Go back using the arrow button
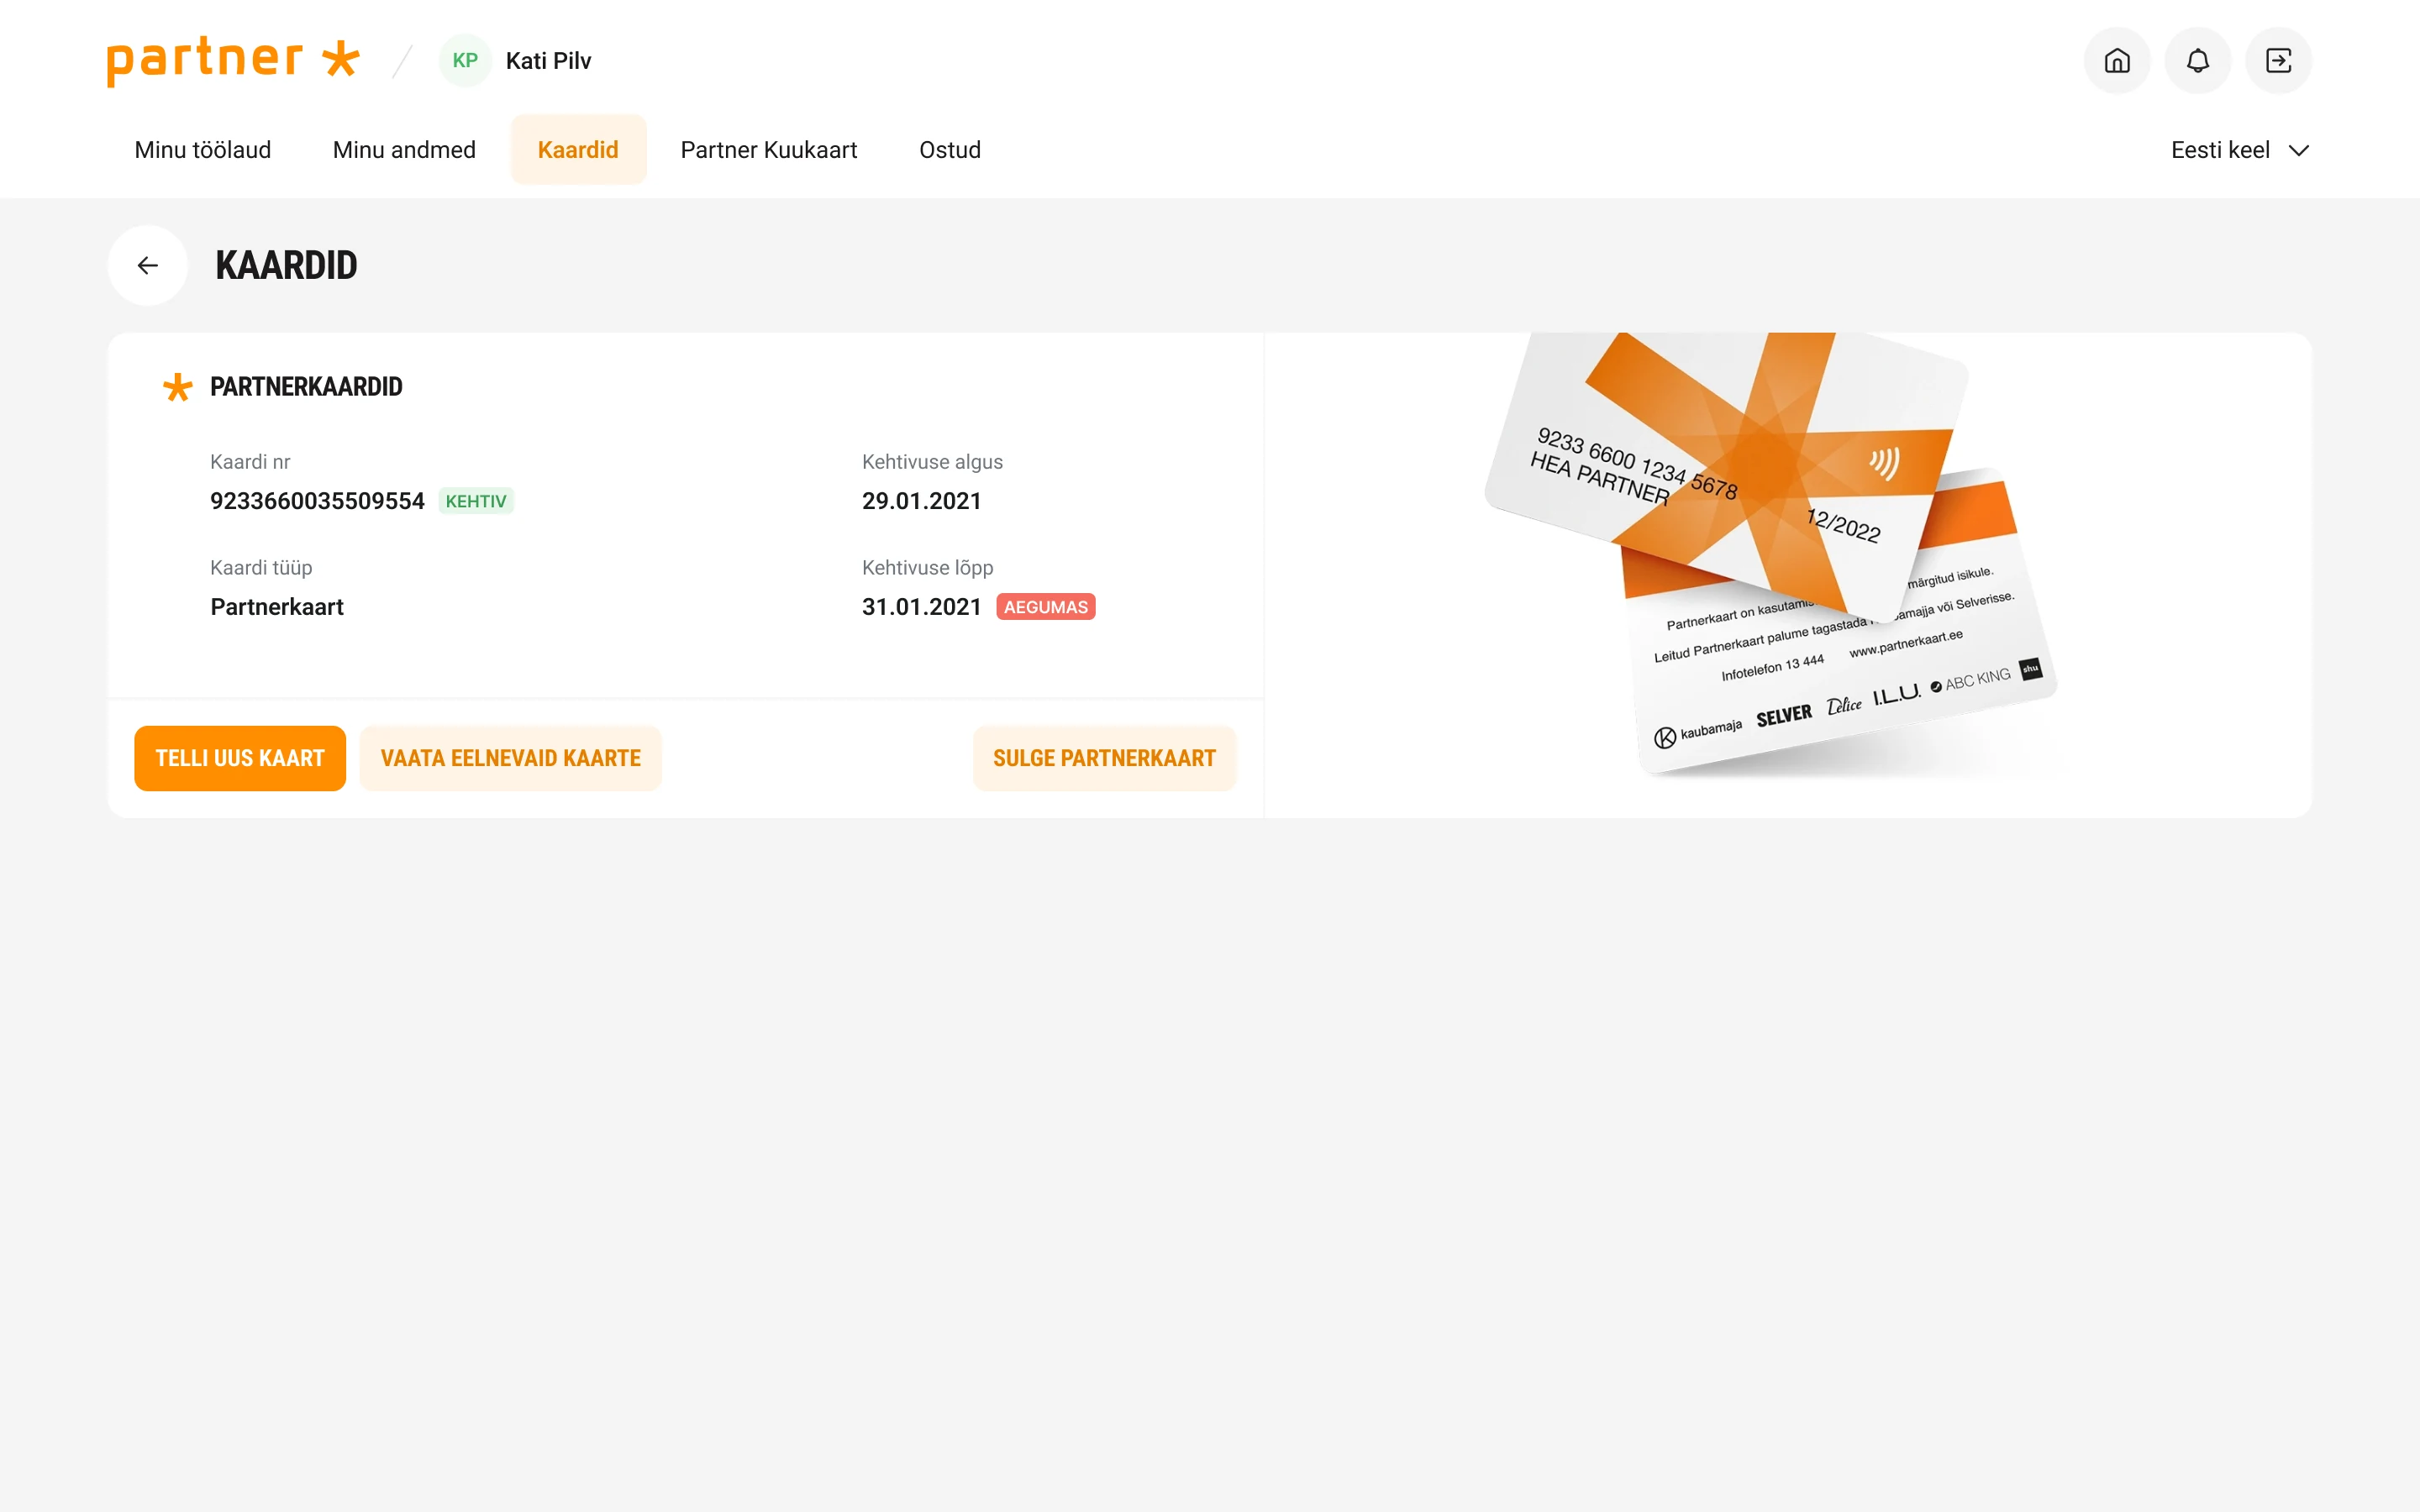Image resolution: width=2420 pixels, height=1512 pixels. pos(148,265)
